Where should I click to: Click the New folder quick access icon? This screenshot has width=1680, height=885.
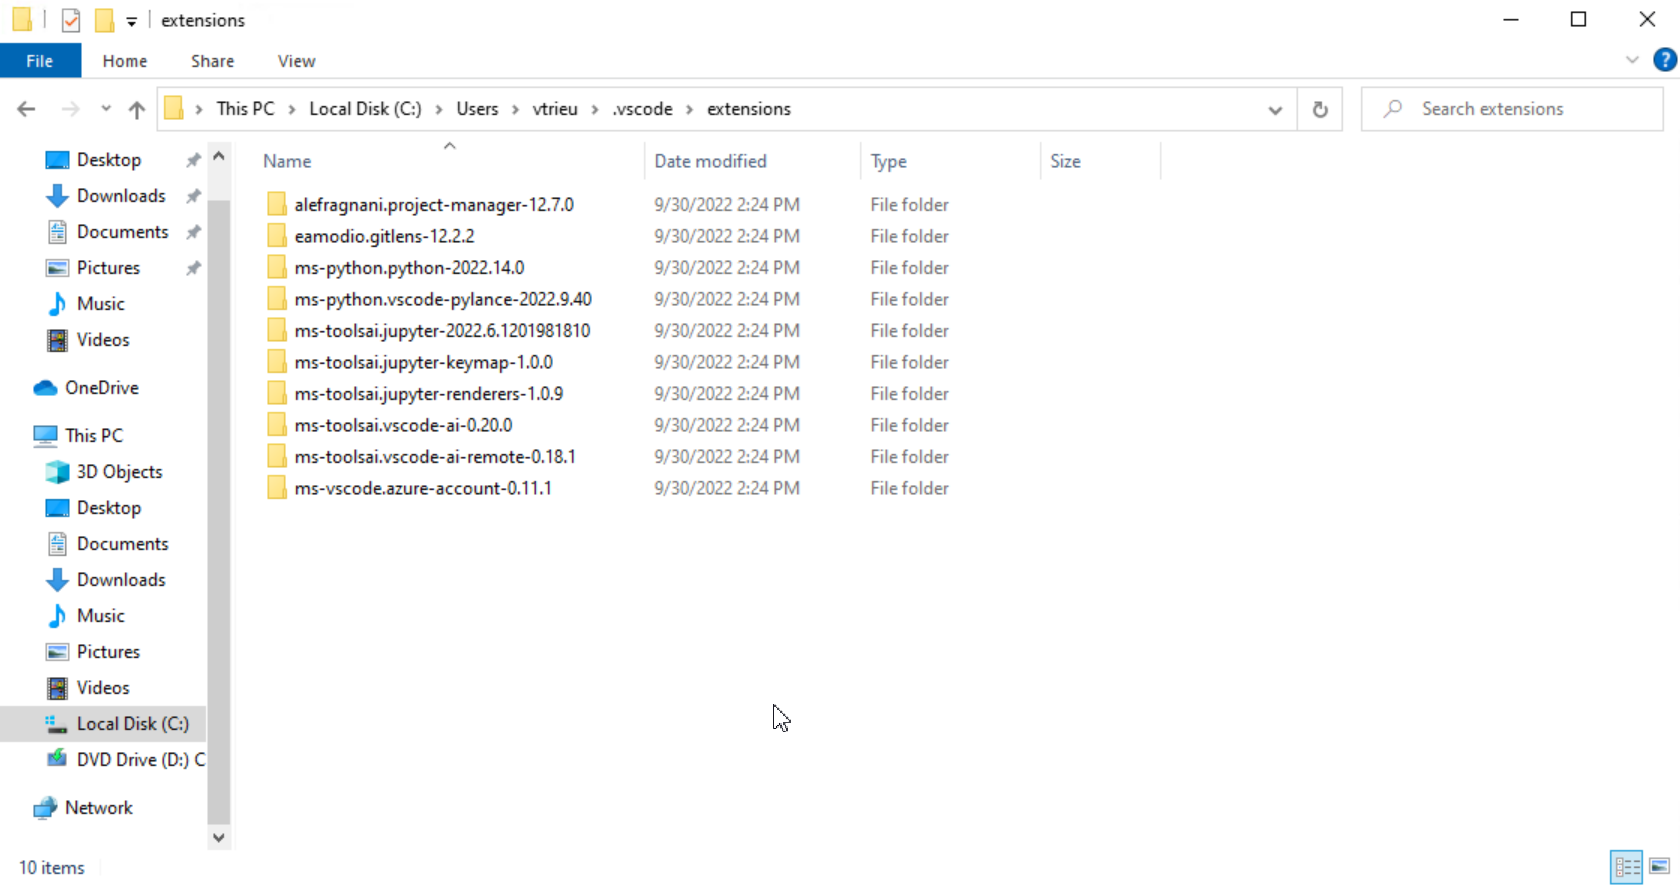pyautogui.click(x=104, y=20)
